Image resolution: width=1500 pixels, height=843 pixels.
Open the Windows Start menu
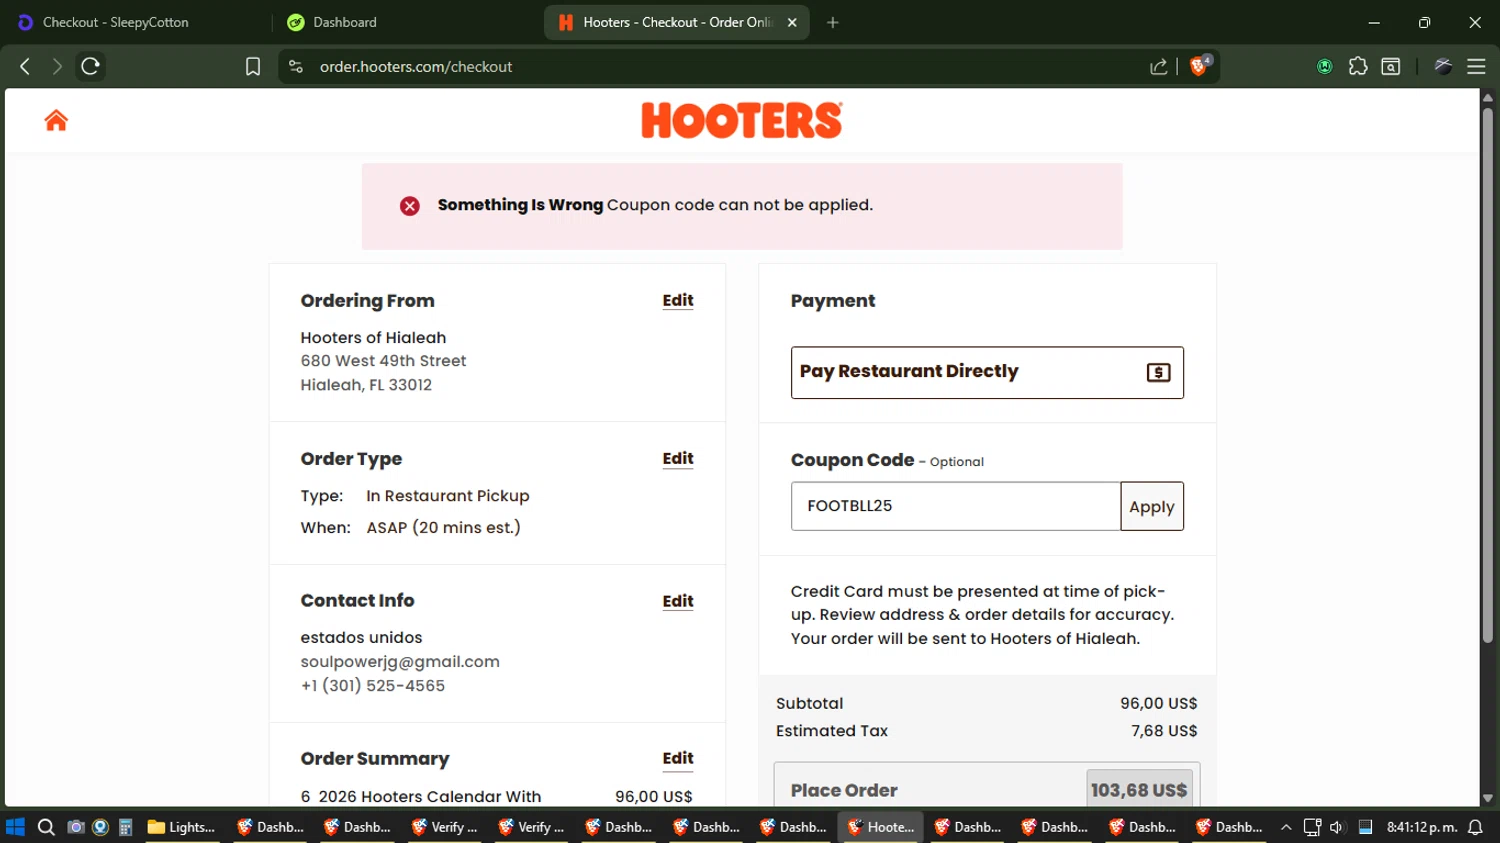tap(15, 827)
